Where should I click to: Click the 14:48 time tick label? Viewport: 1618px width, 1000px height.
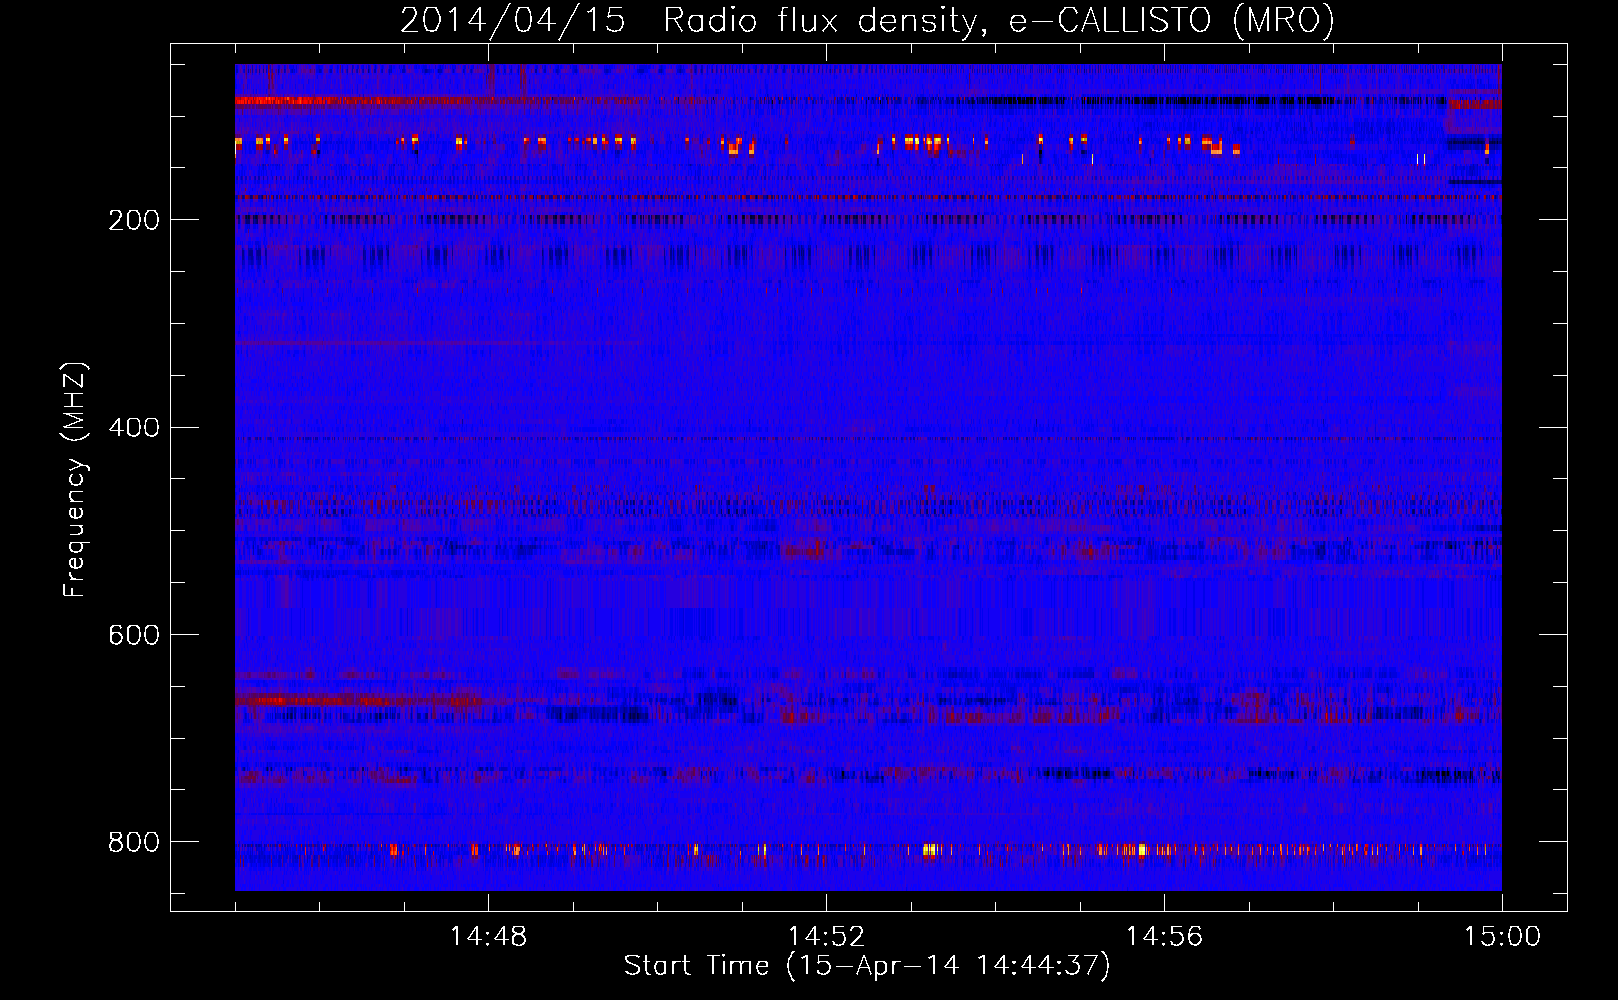[x=488, y=936]
